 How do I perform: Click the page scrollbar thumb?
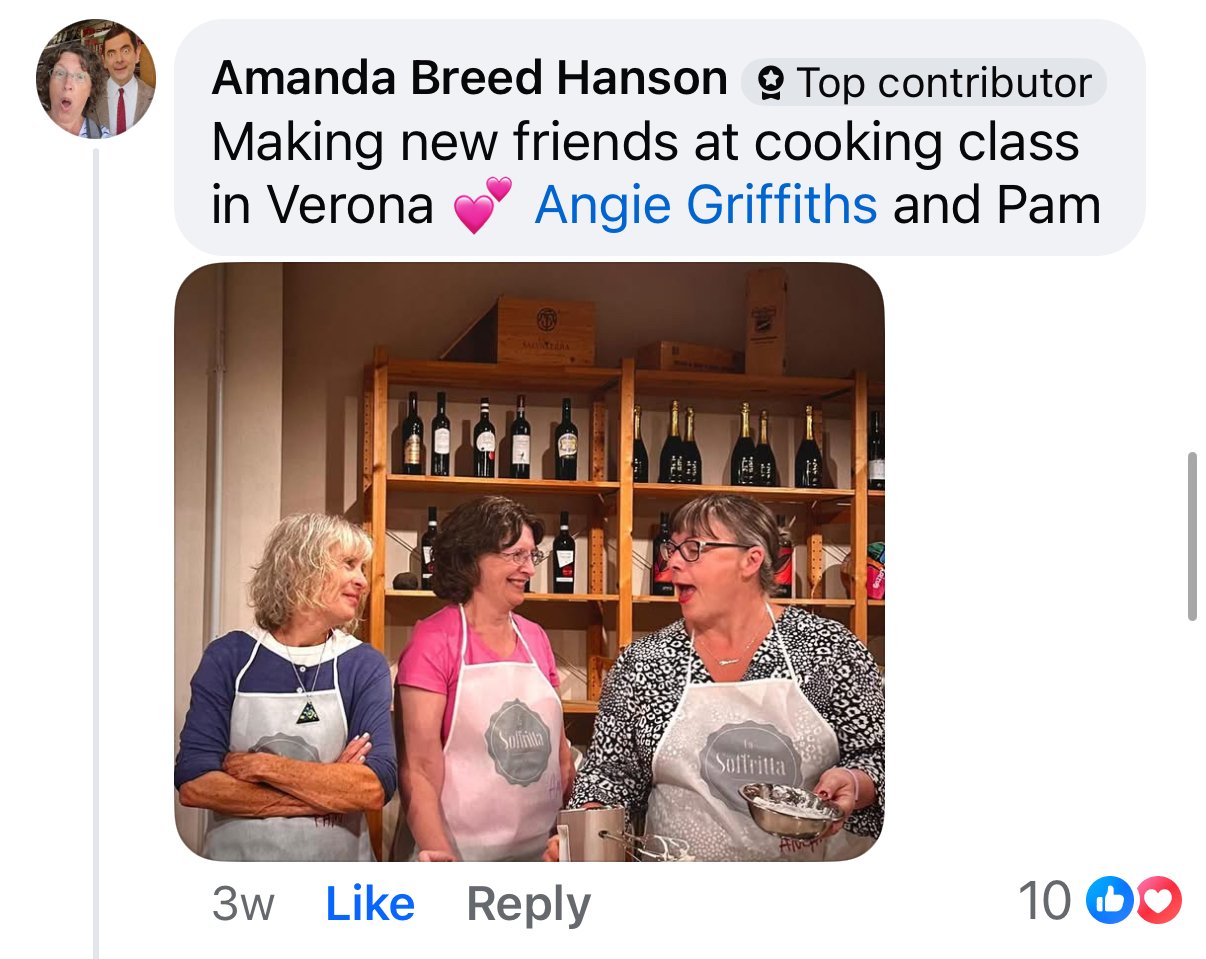point(1191,537)
